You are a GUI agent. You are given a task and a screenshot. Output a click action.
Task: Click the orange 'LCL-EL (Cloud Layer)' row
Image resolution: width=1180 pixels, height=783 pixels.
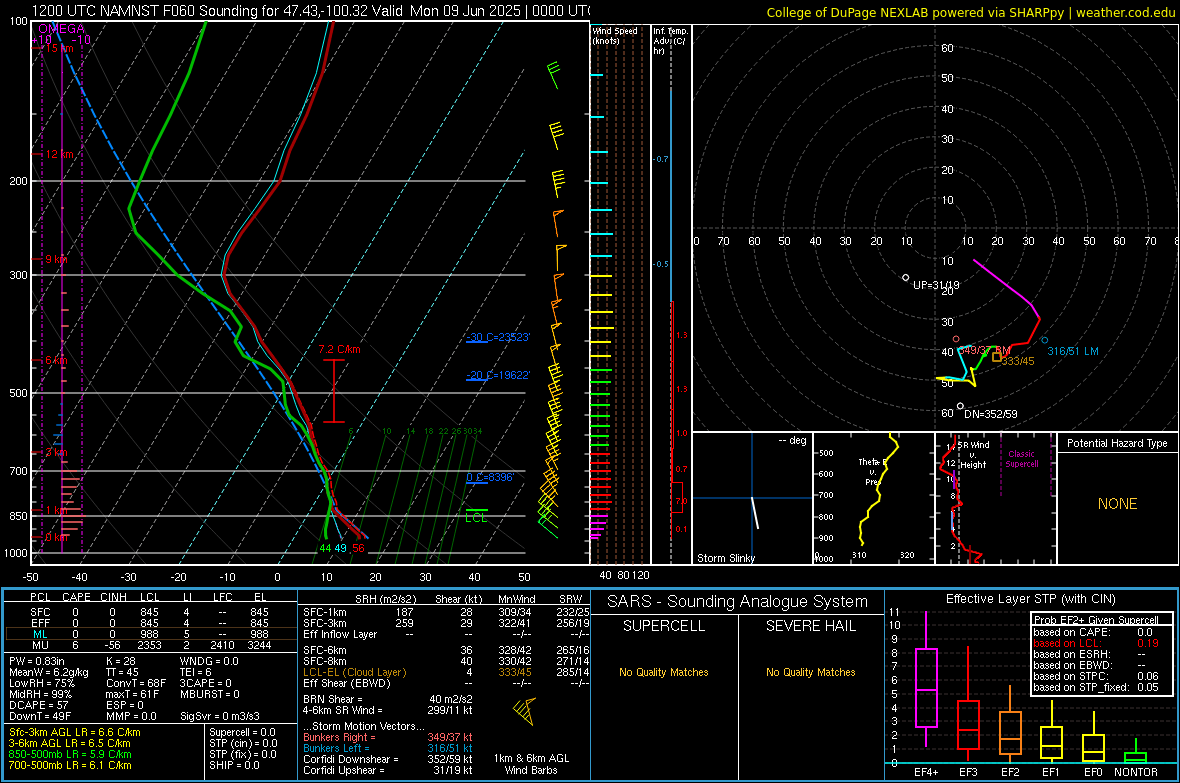[x=446, y=672]
